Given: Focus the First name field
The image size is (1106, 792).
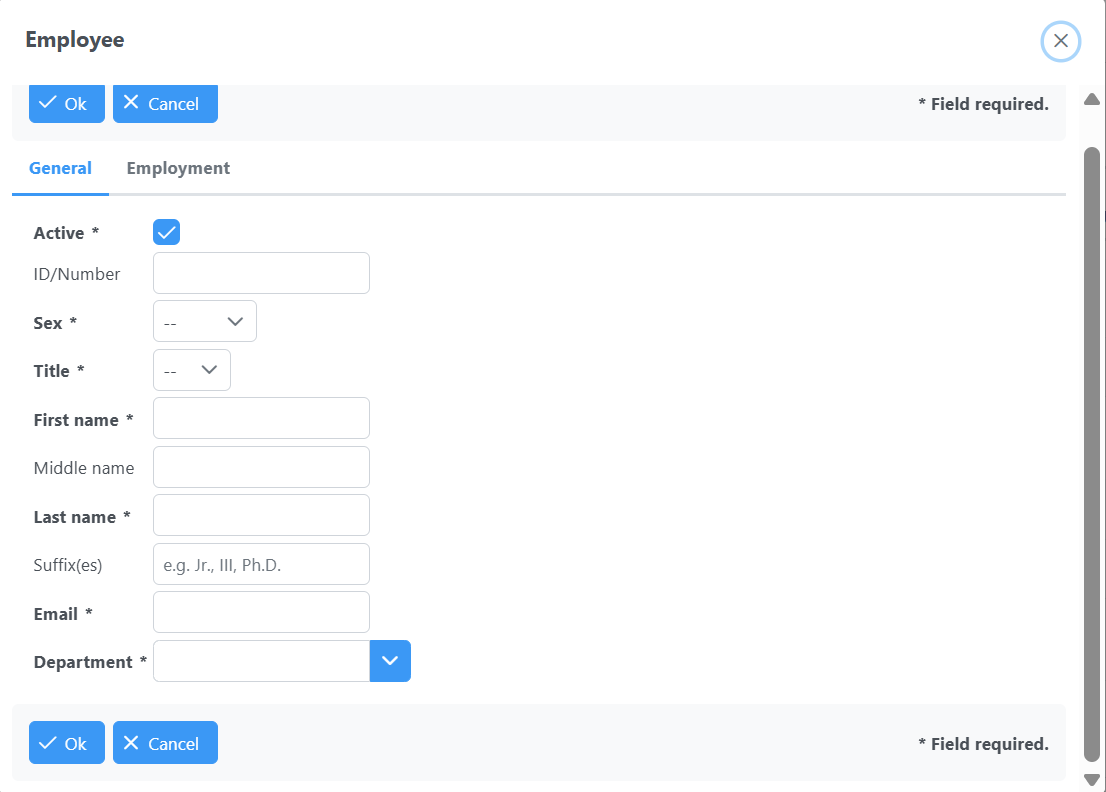Looking at the screenshot, I should (x=261, y=419).
